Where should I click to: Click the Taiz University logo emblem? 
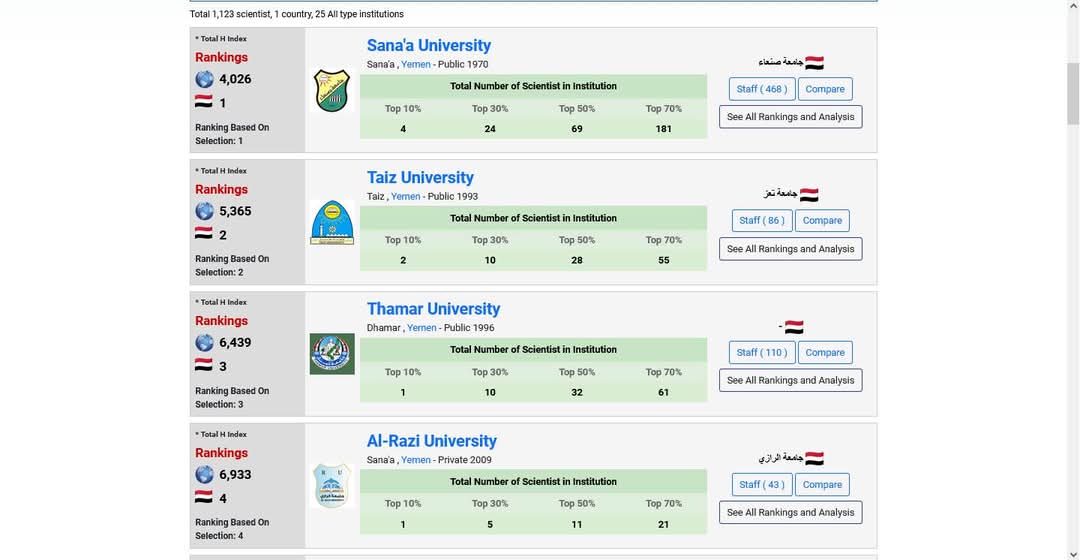tap(332, 222)
